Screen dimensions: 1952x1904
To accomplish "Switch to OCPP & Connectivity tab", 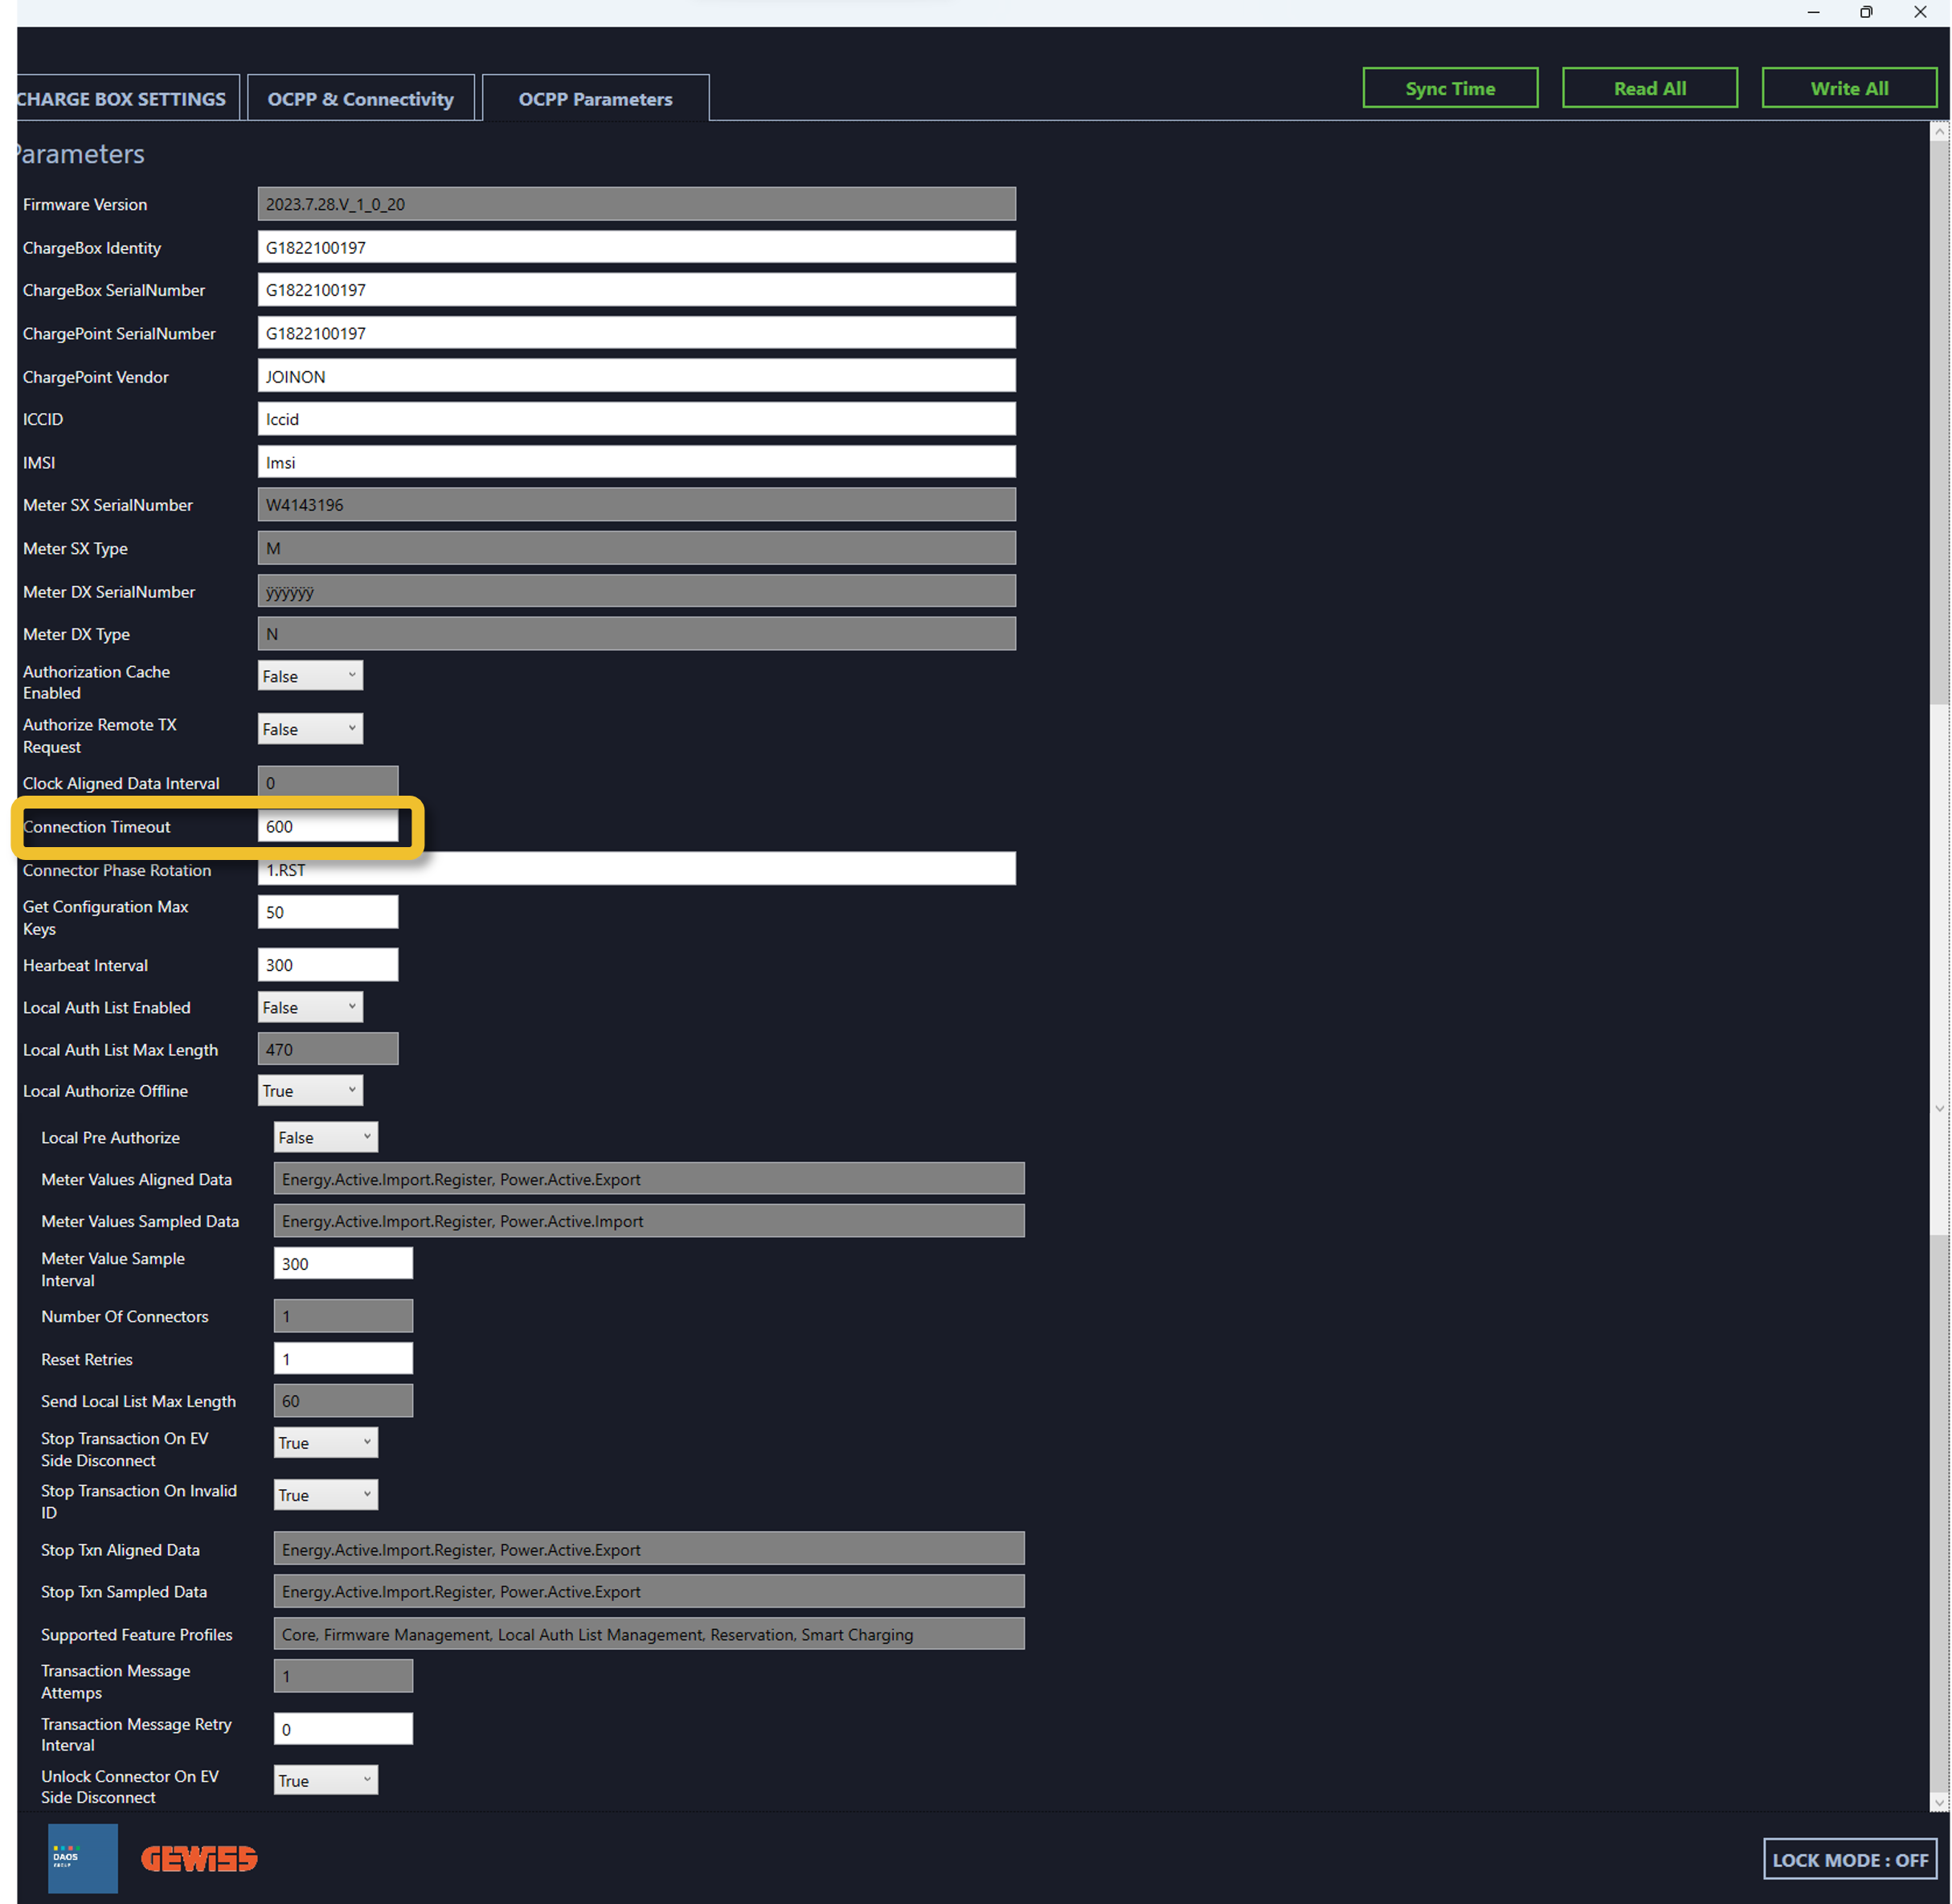I will coord(360,99).
